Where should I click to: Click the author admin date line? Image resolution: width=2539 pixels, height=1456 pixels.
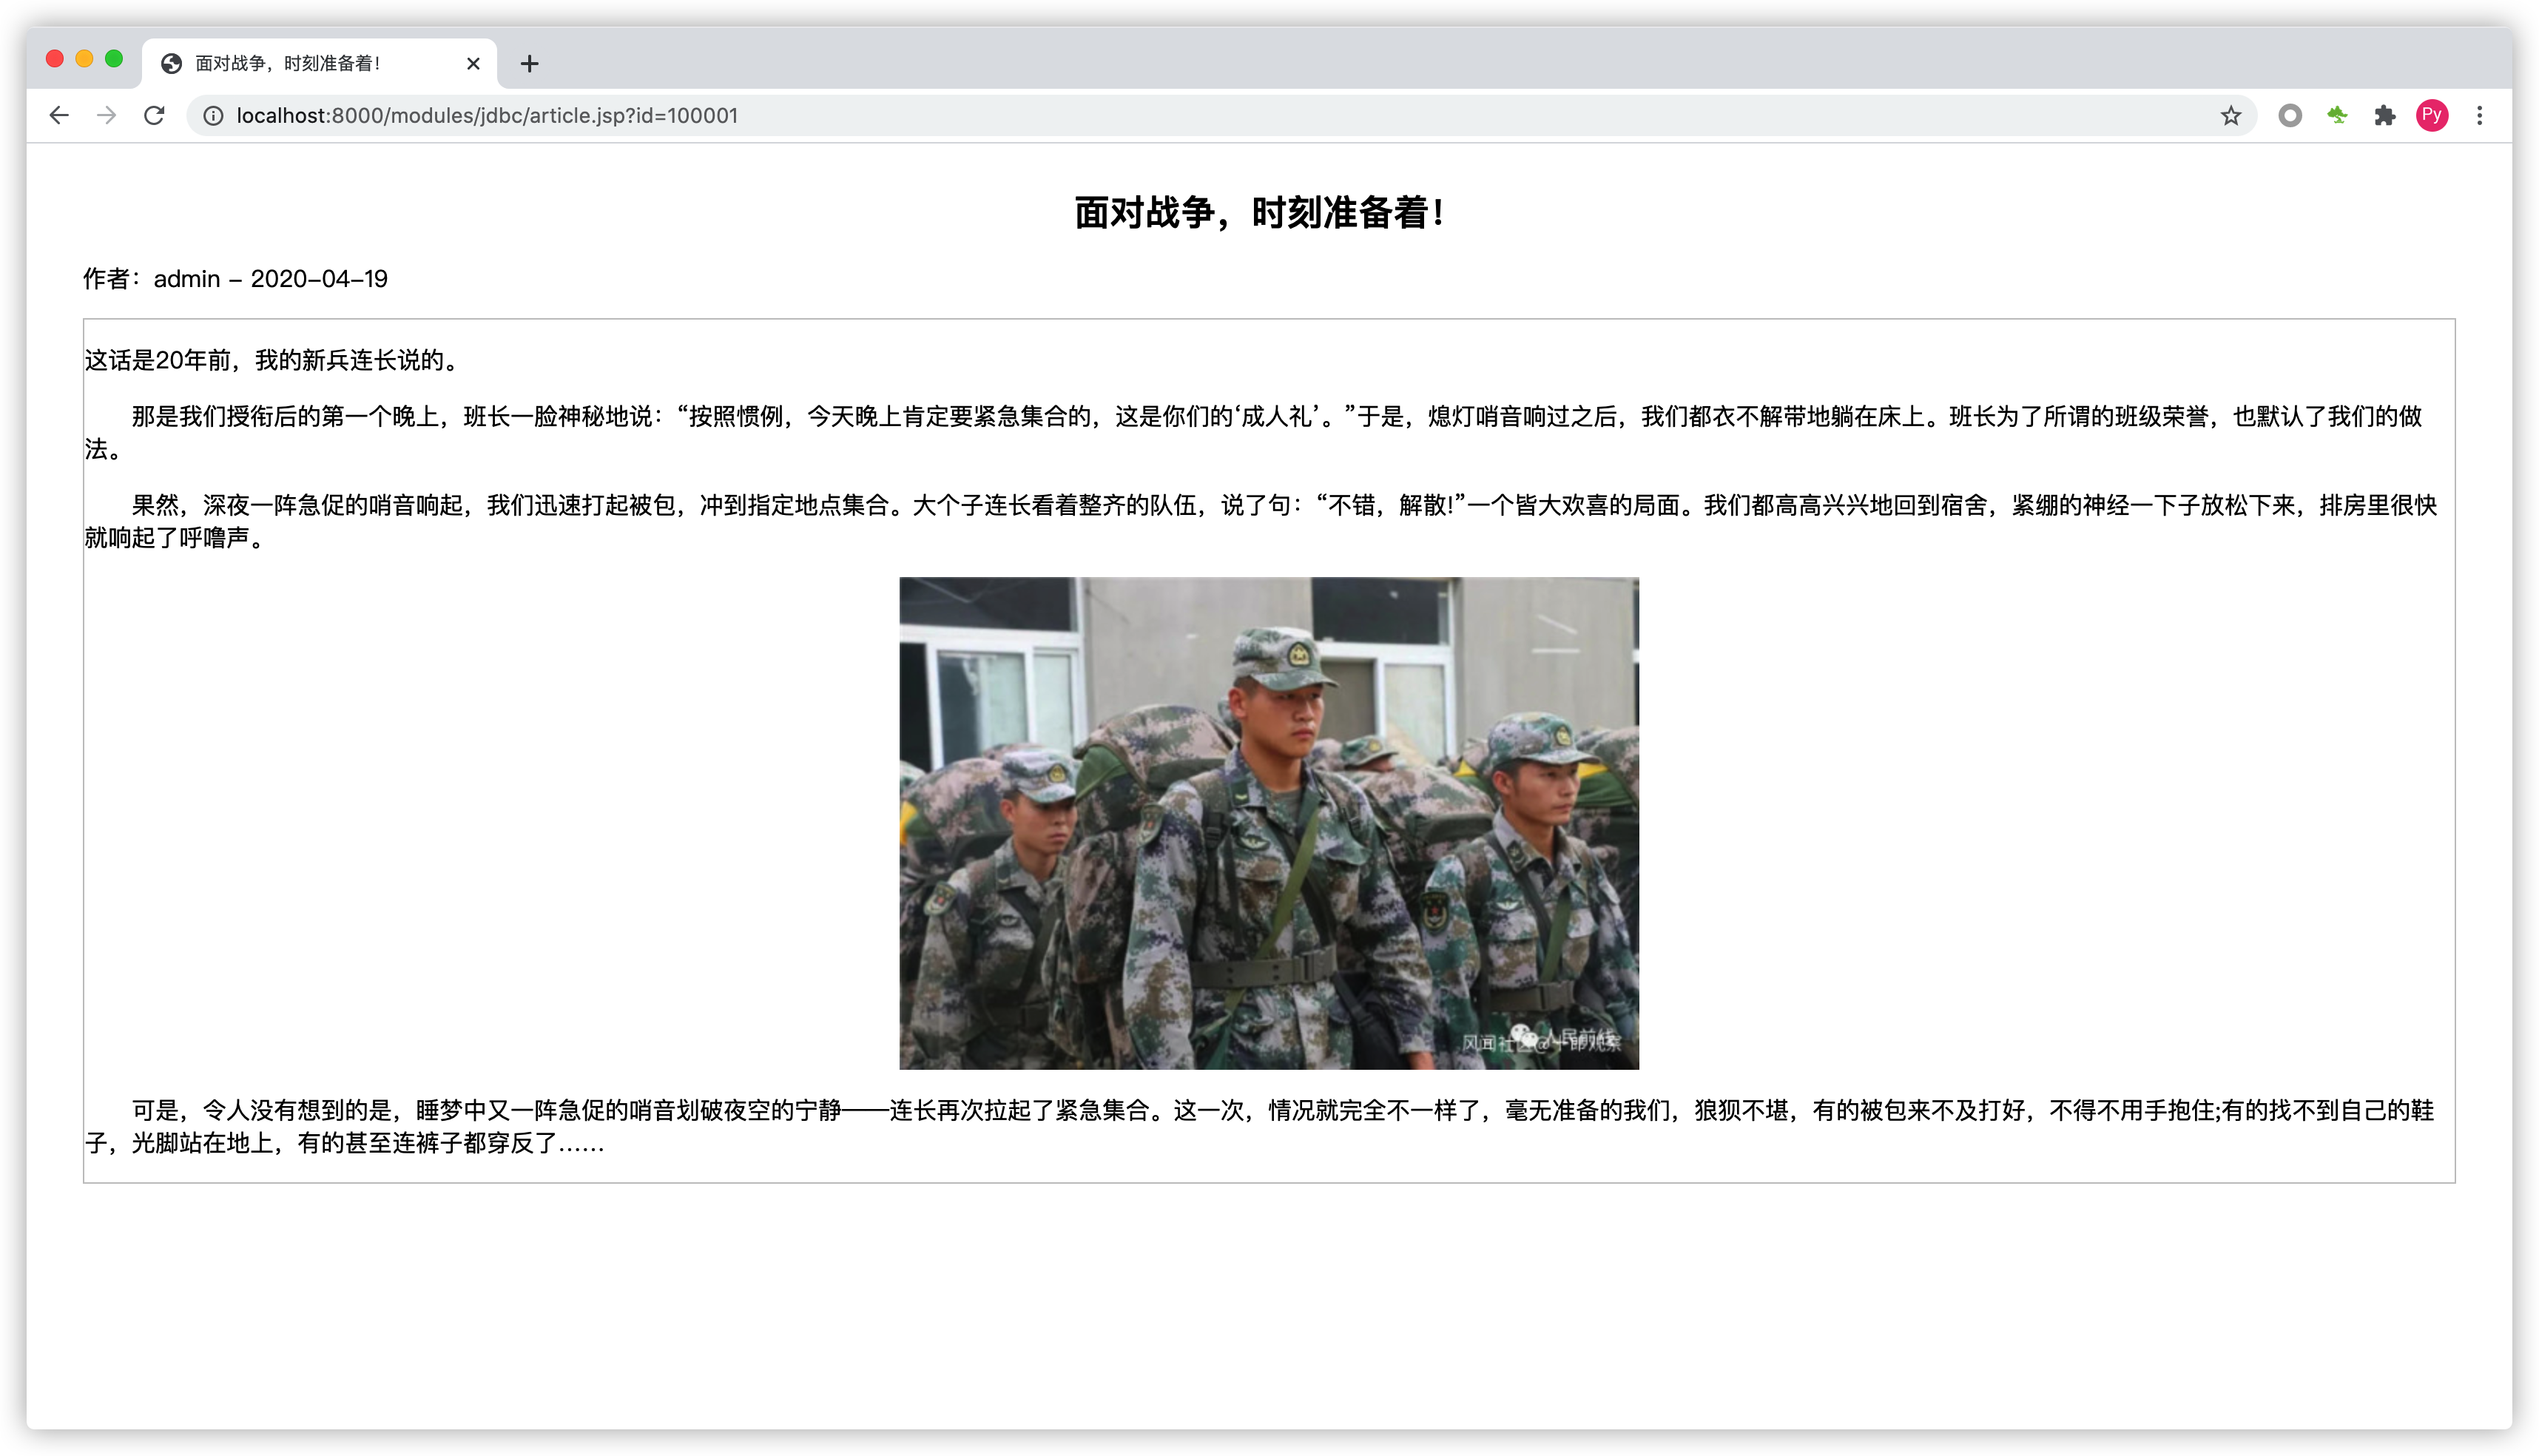[x=236, y=279]
